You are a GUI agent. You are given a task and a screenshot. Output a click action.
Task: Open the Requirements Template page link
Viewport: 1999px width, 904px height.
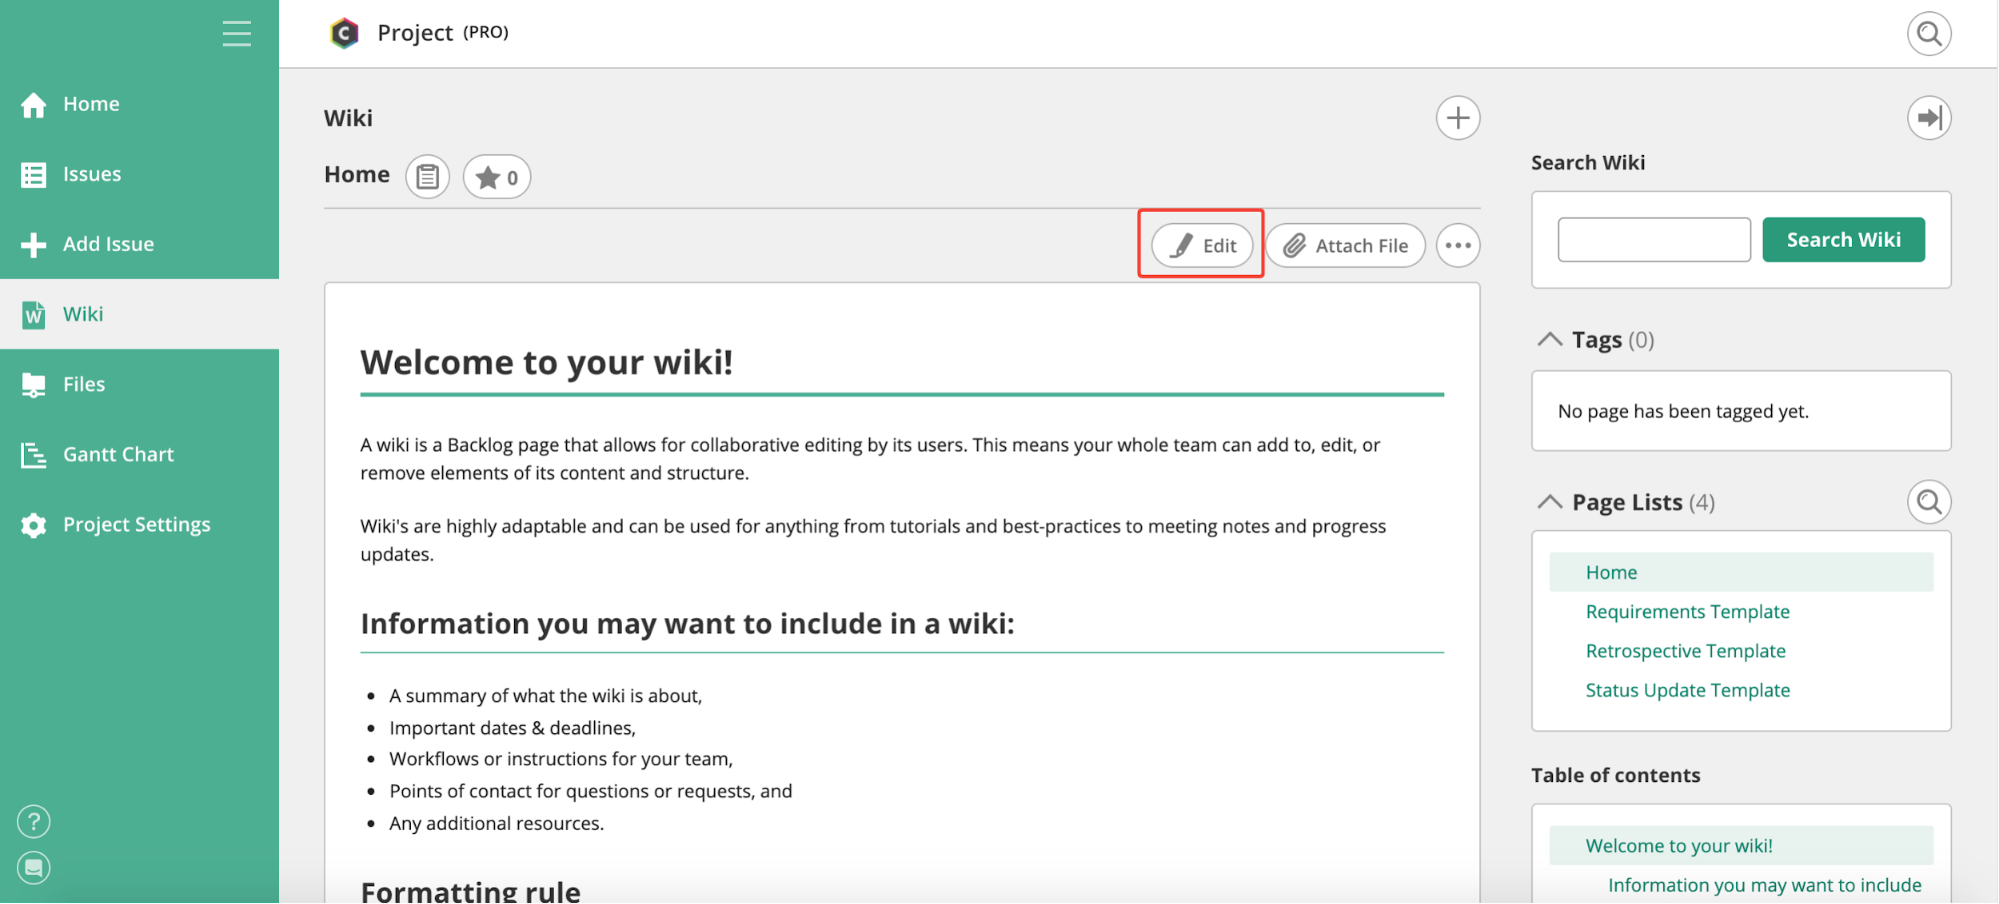pyautogui.click(x=1687, y=612)
